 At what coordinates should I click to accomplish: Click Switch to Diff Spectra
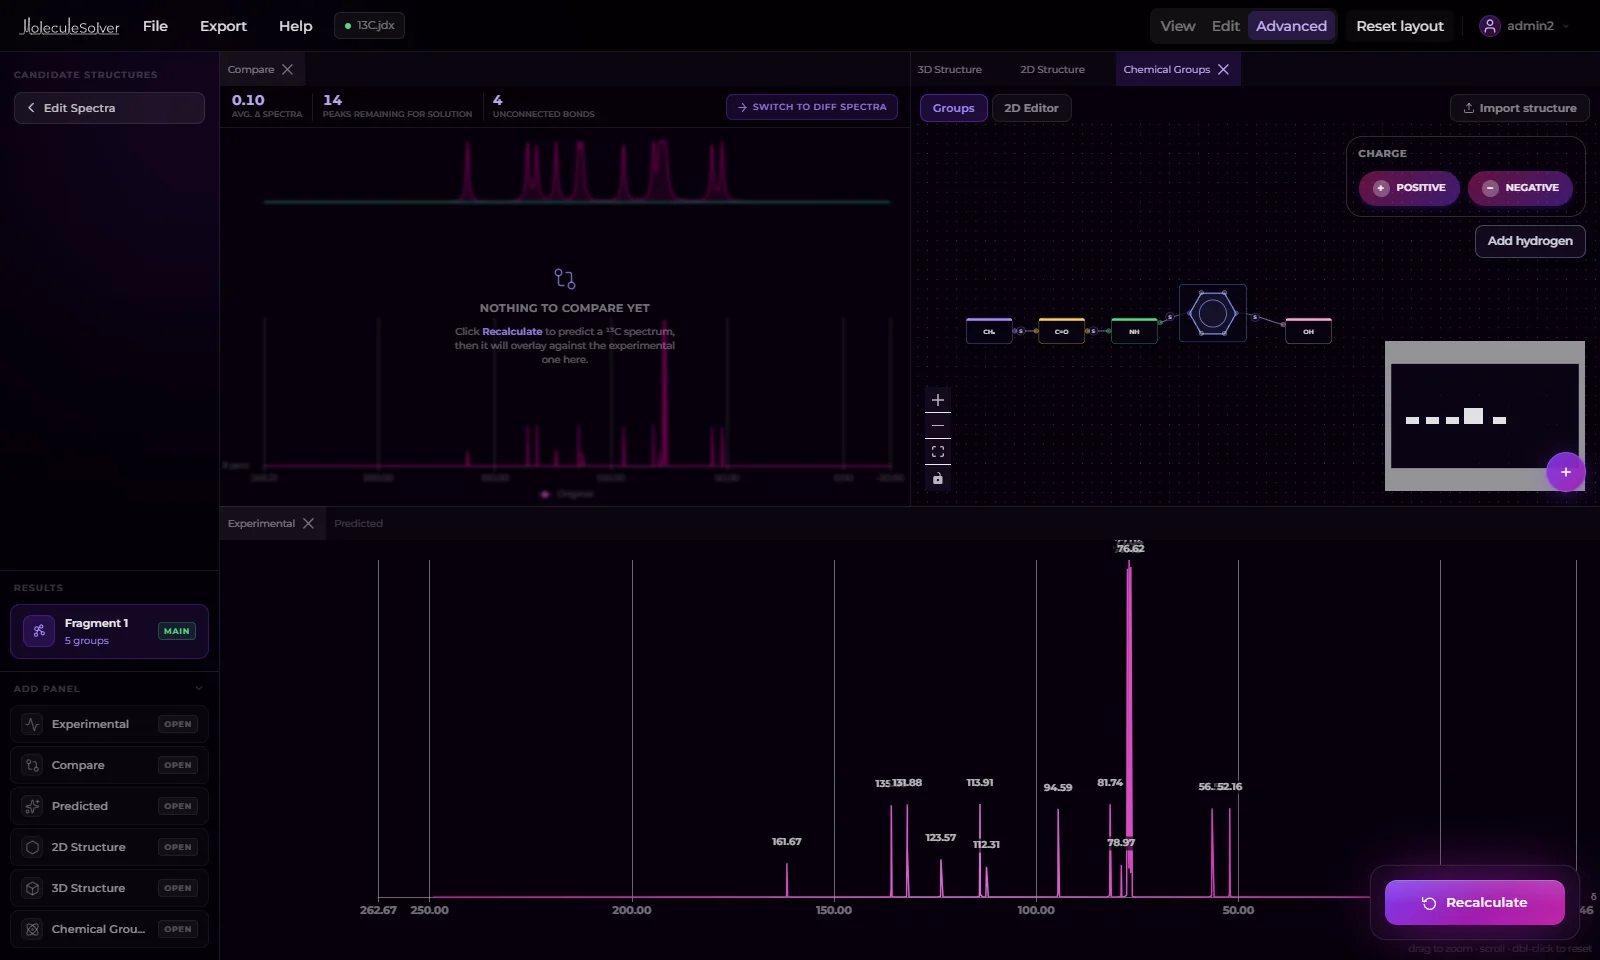point(811,107)
